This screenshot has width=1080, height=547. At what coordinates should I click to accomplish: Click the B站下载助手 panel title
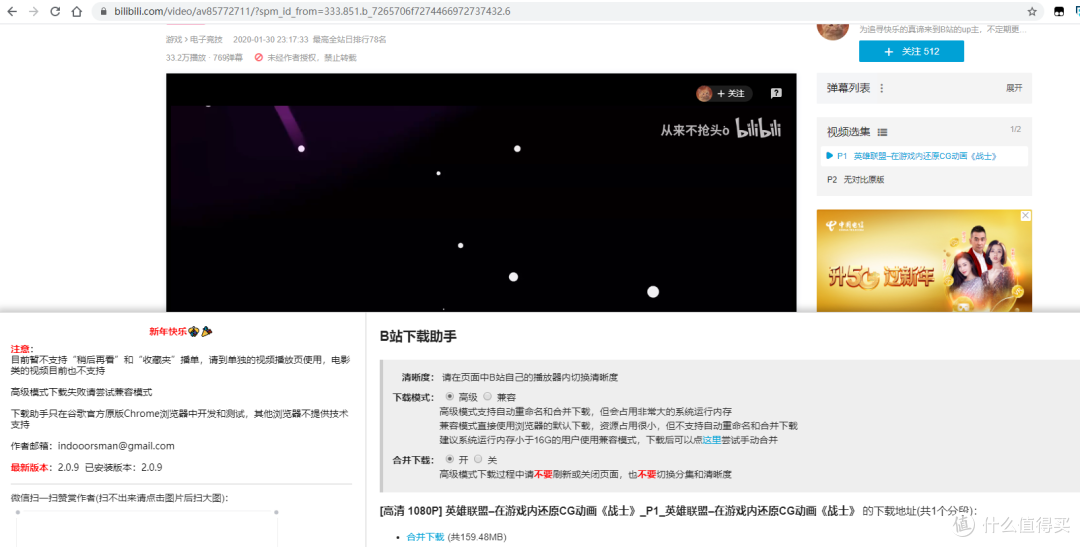point(418,336)
